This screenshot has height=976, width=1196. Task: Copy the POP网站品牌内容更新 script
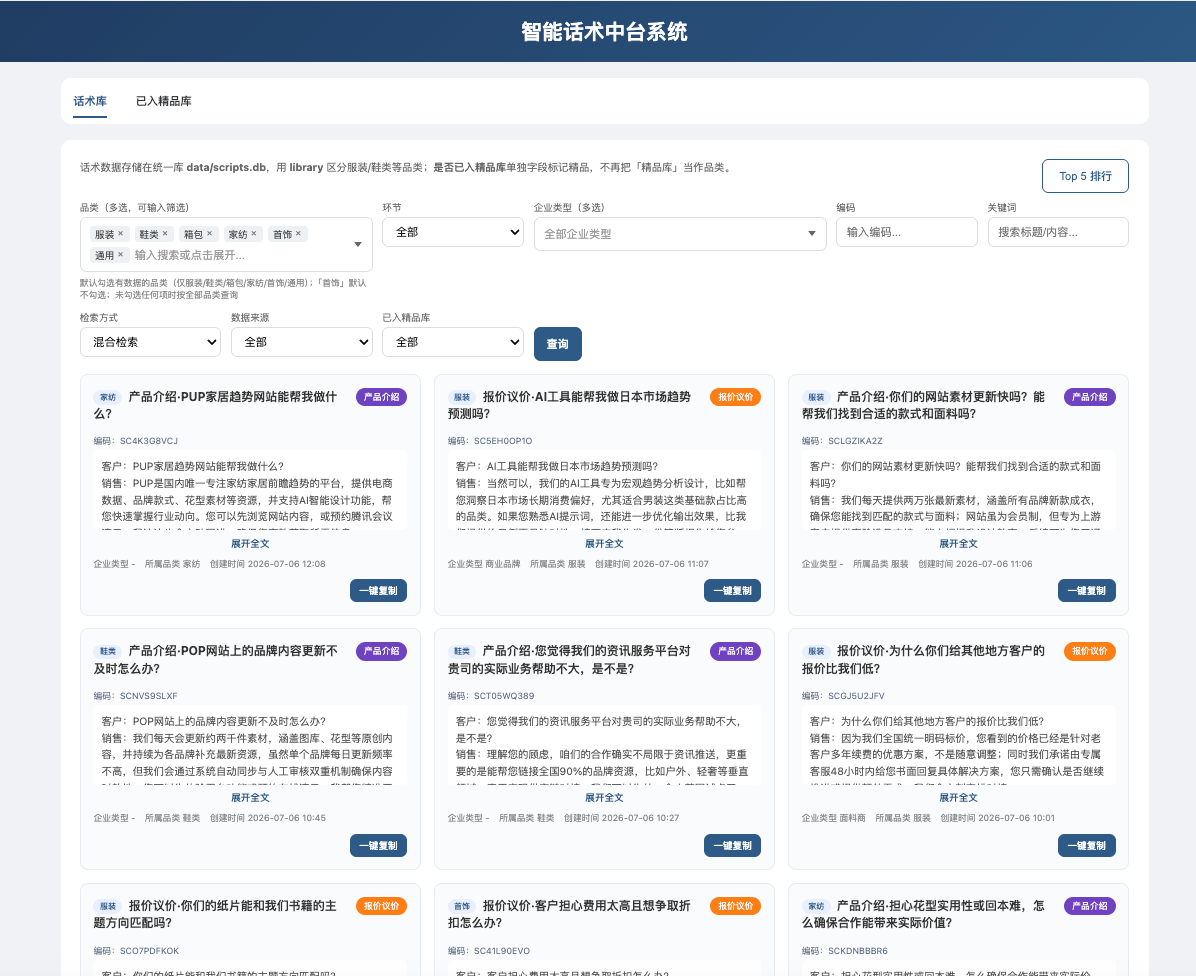[378, 845]
